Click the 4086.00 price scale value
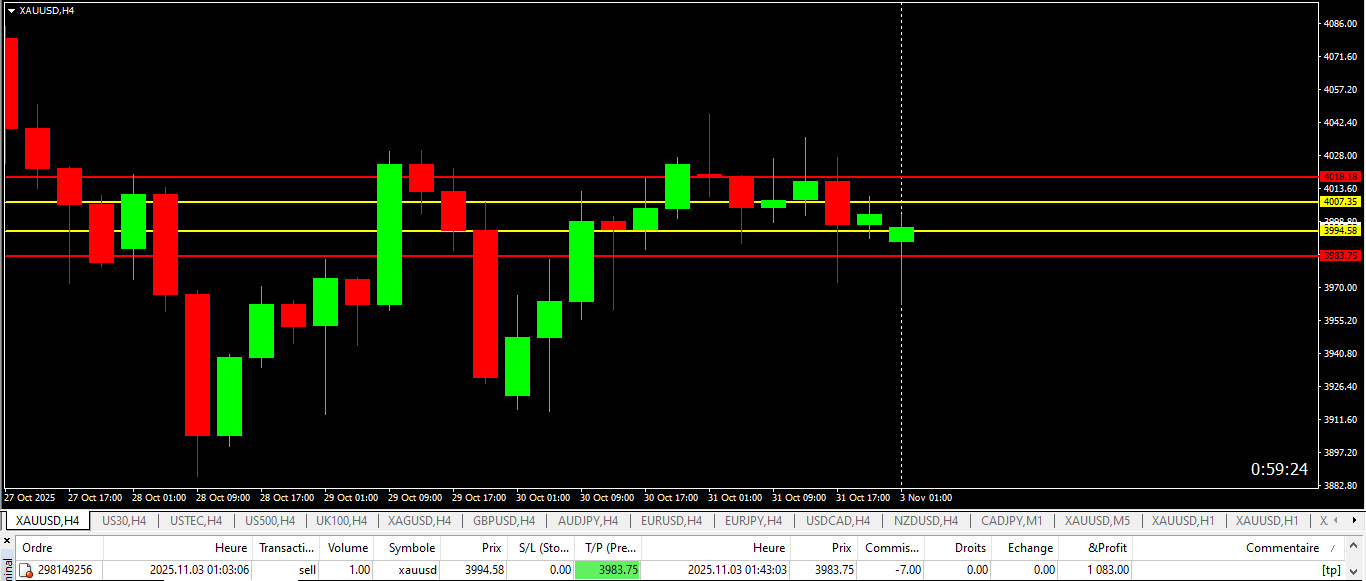1366x581 pixels. [1339, 23]
